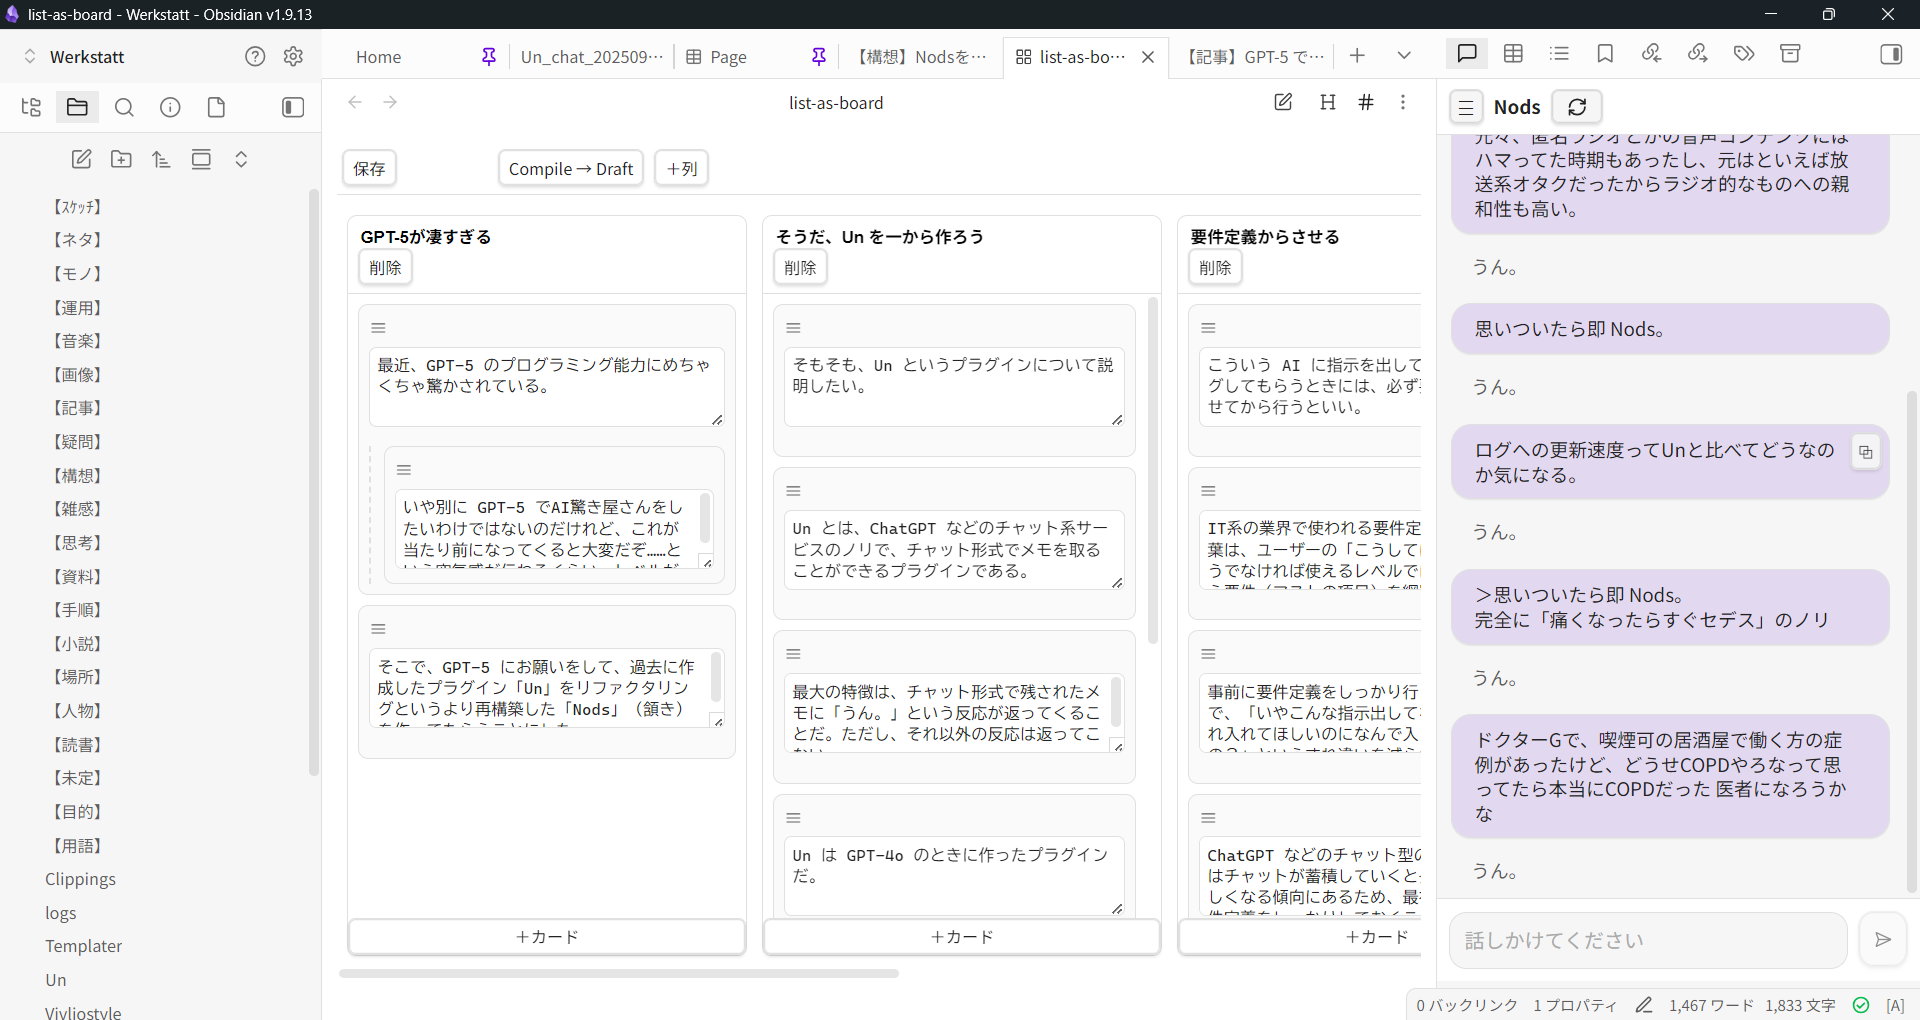Viewport: 1920px width, 1020px height.
Task: Add a card under GPT-5が凄すぎる
Action: pyautogui.click(x=547, y=937)
